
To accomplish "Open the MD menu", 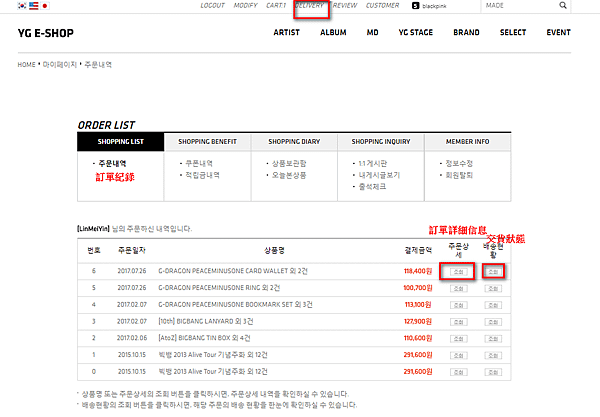I will (x=372, y=33).
